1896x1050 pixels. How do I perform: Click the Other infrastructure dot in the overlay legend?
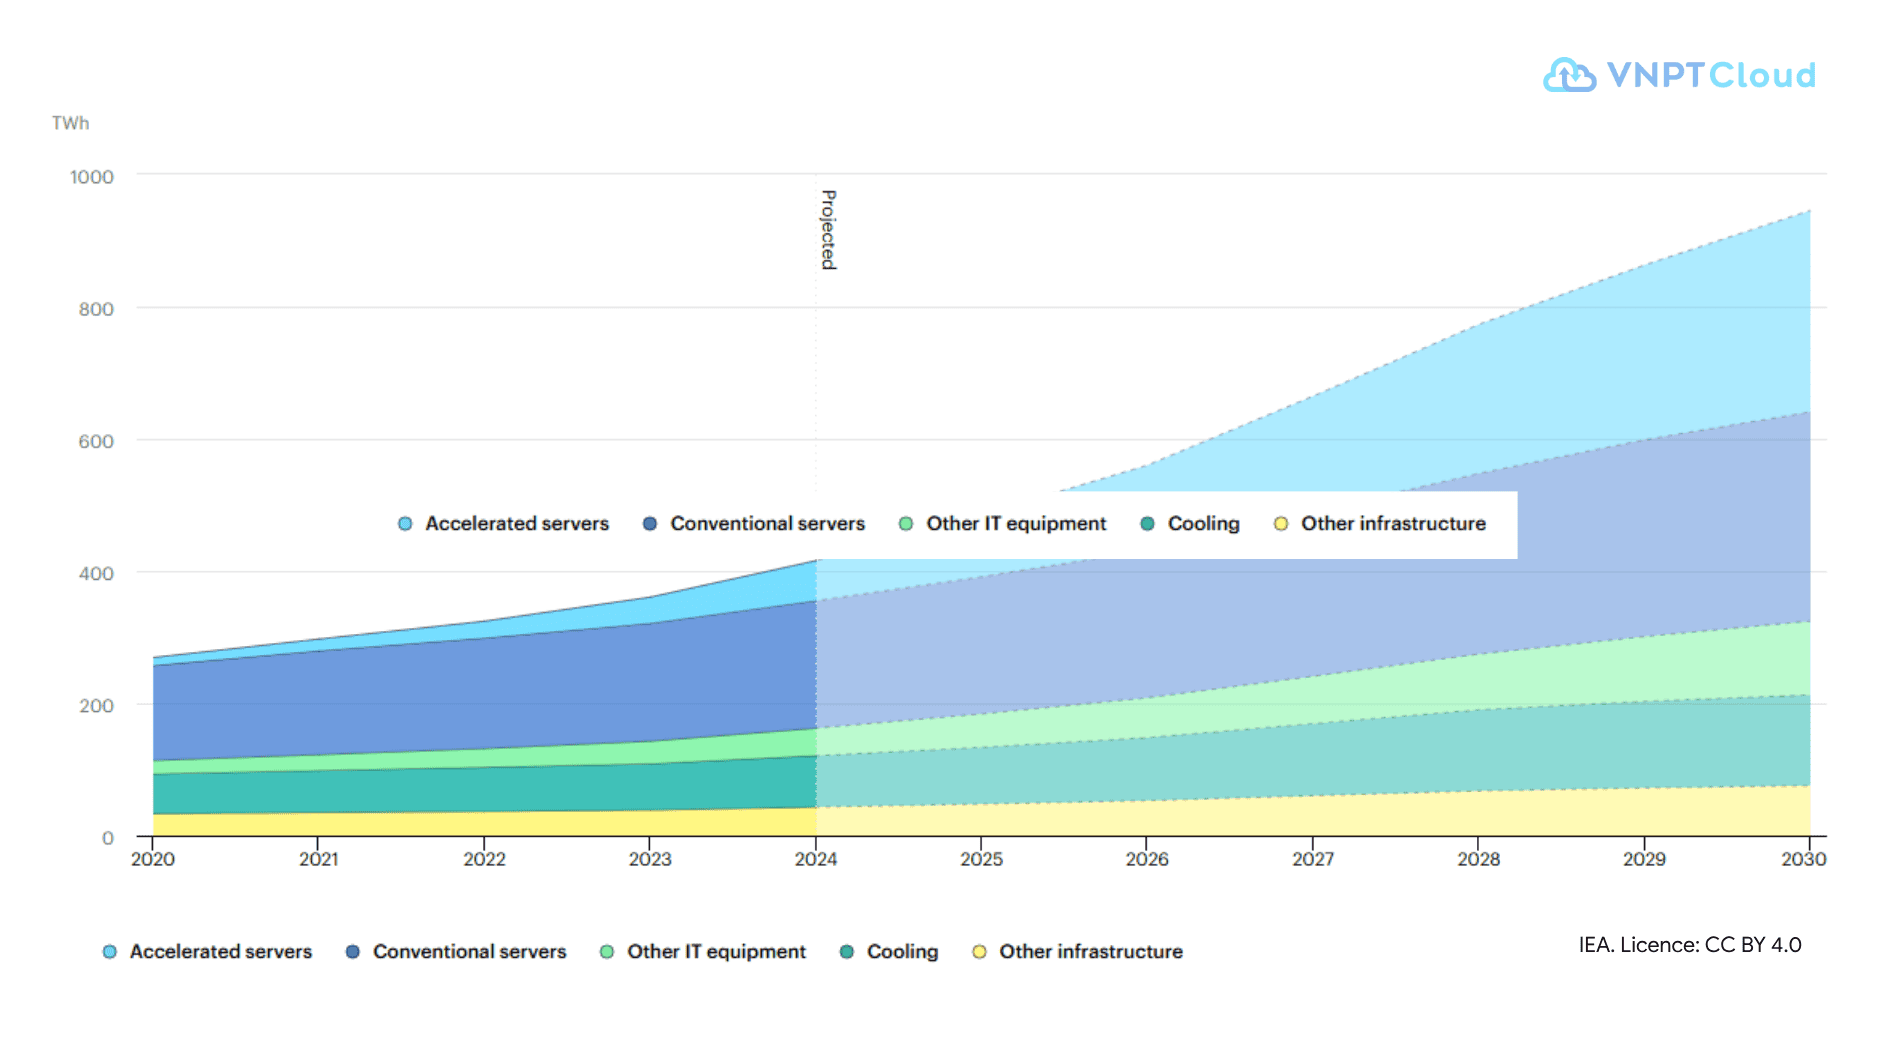point(1281,524)
